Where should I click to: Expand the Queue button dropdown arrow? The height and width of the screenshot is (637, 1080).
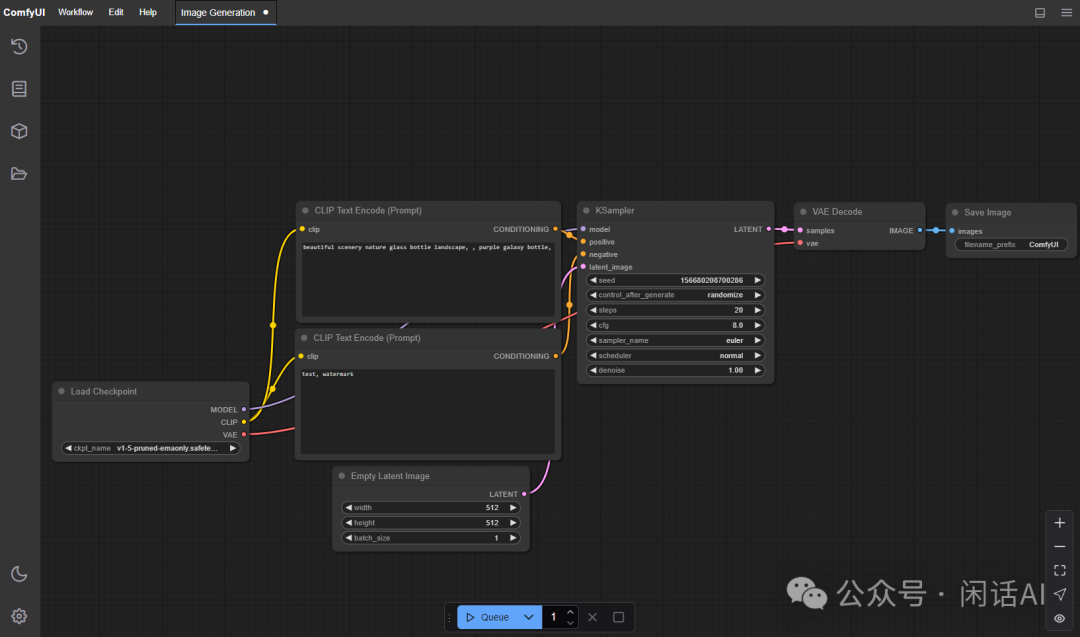529,617
